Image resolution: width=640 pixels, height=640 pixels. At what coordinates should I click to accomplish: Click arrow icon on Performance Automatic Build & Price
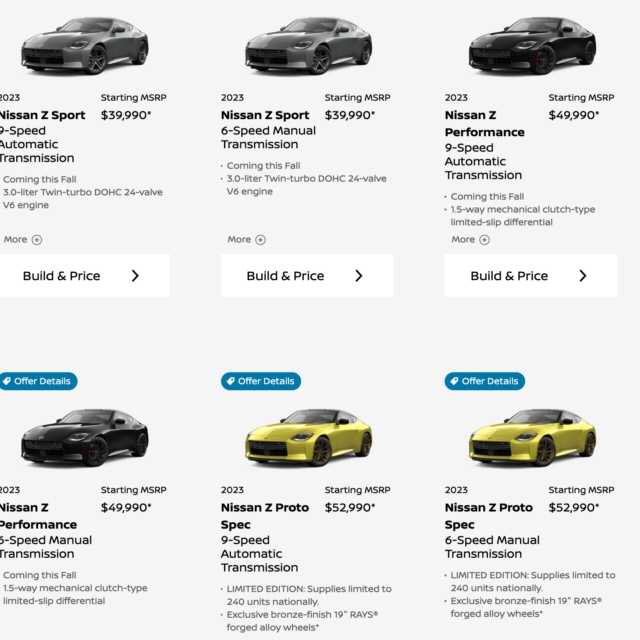coord(583,276)
